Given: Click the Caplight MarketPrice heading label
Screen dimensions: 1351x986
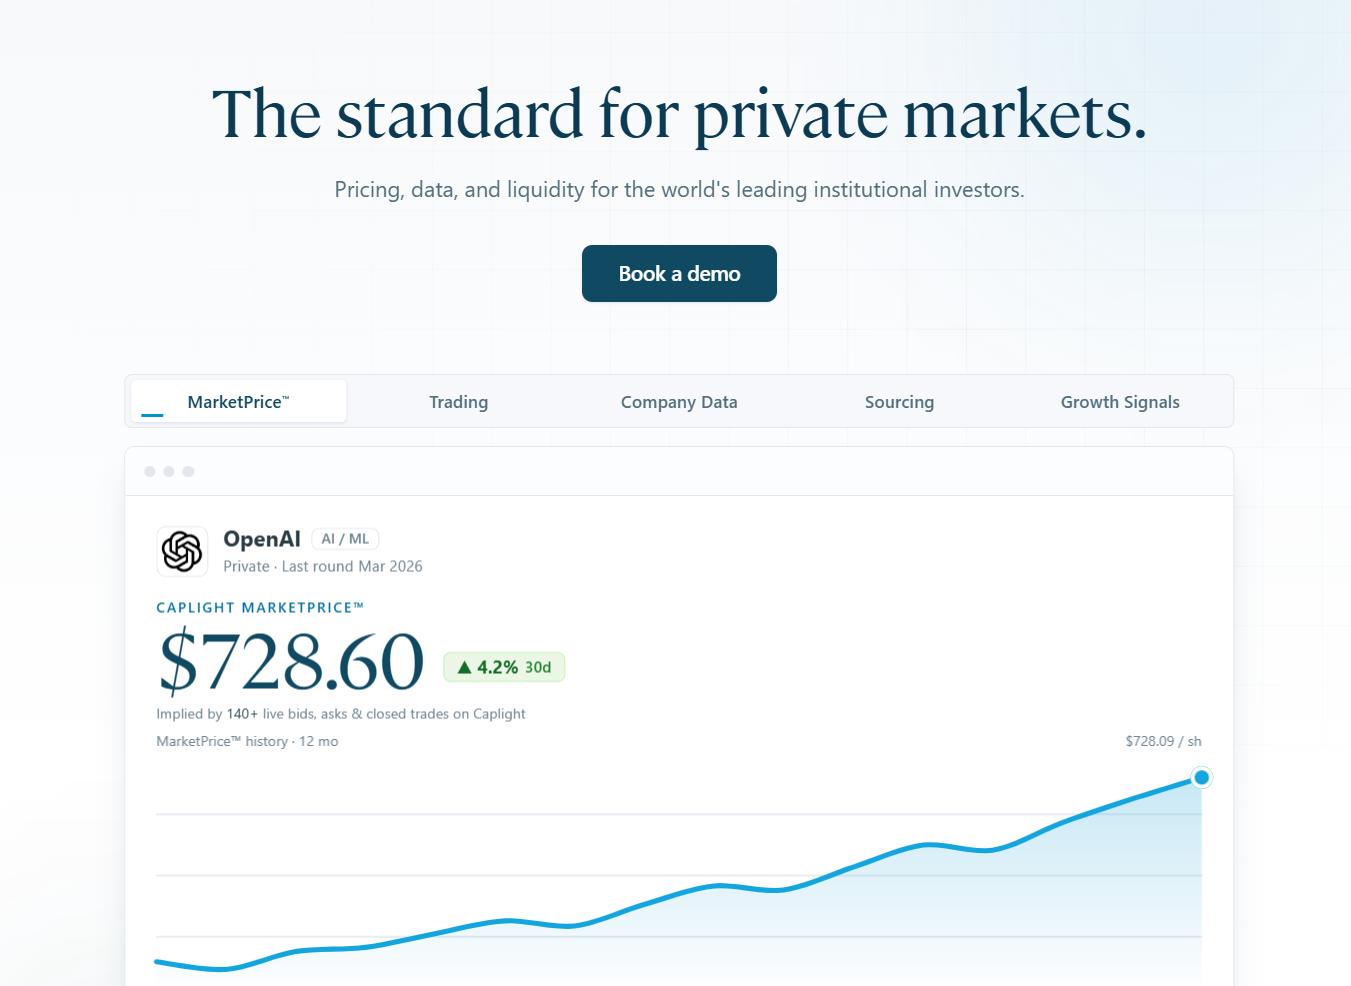Looking at the screenshot, I should coord(260,607).
